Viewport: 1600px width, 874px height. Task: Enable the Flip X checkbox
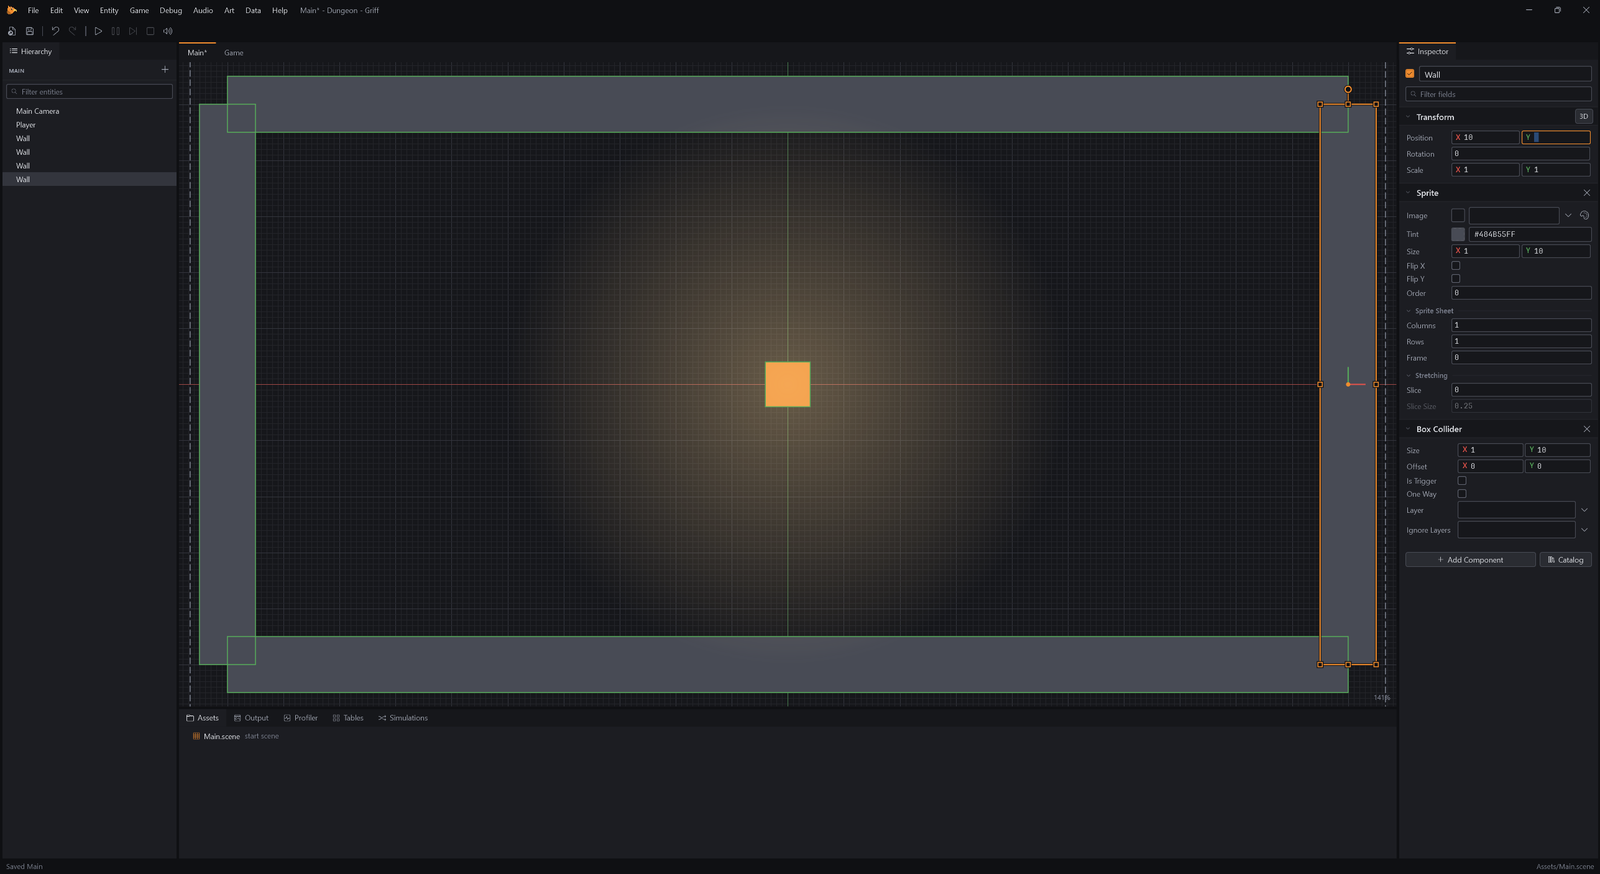tap(1456, 266)
